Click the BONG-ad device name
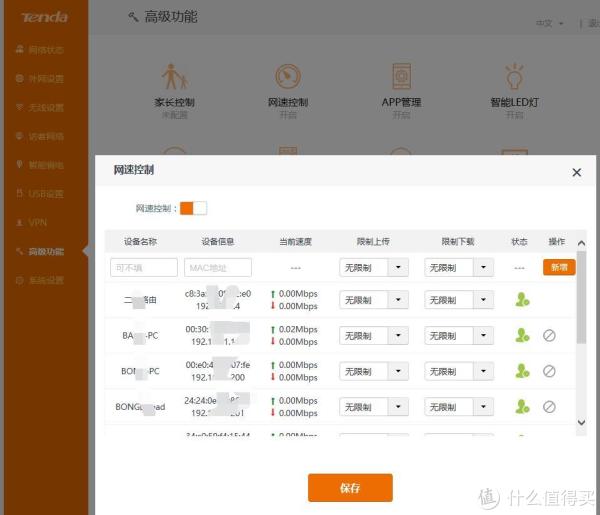 140,407
